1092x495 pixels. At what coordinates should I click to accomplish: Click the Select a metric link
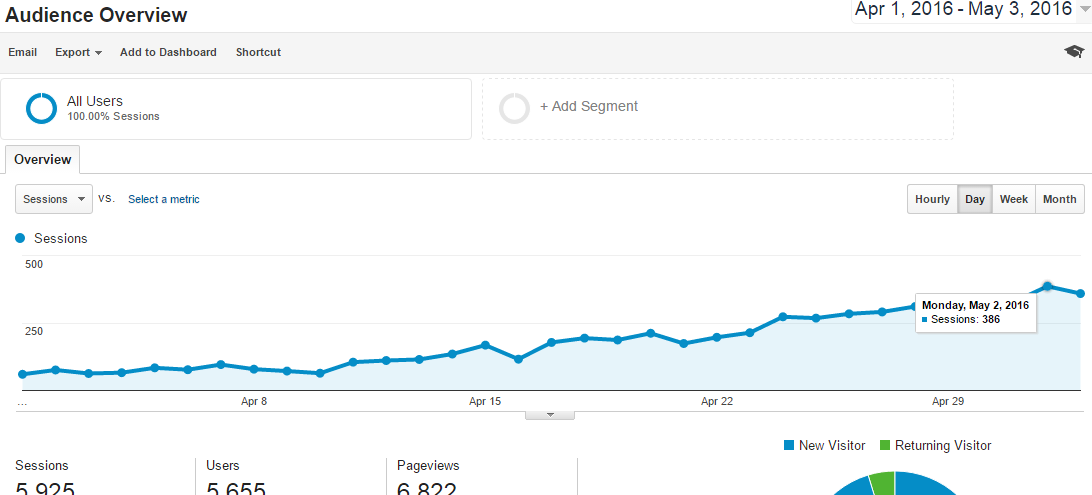pyautogui.click(x=164, y=199)
